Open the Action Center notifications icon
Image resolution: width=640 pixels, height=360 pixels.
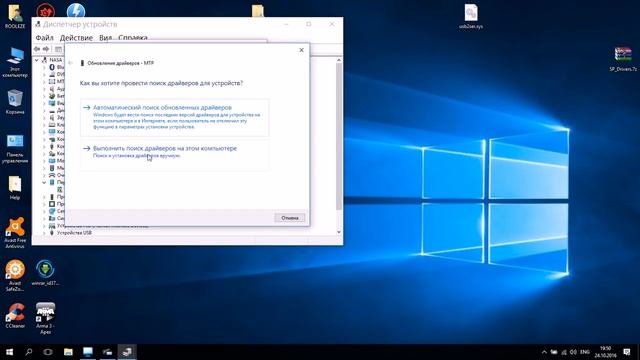(627, 352)
